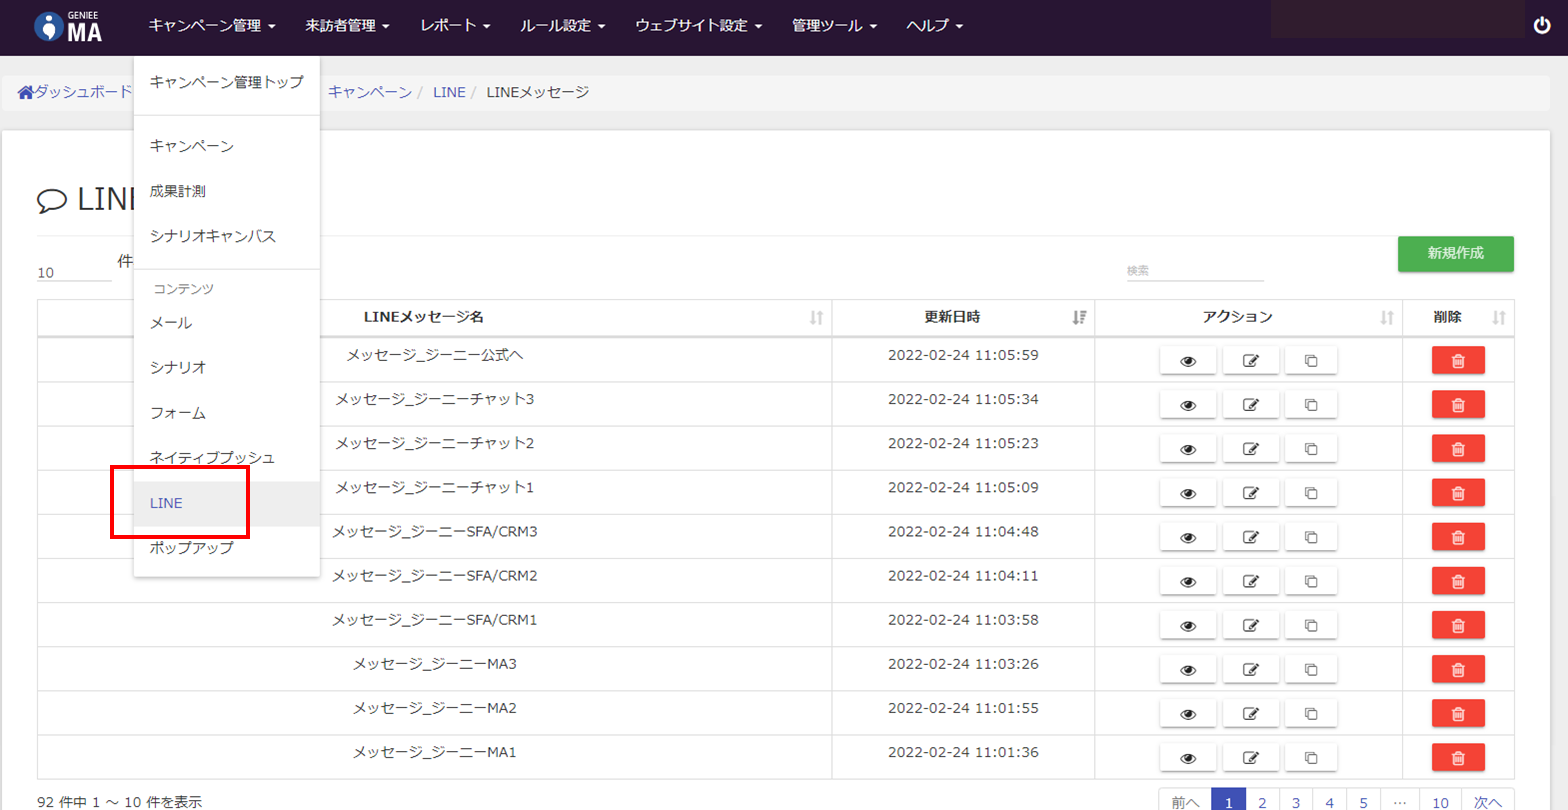Viewport: 1568px width, 810px height.
Task: Edit メッセージ_ジーニーチャット2 row
Action: 1250,448
